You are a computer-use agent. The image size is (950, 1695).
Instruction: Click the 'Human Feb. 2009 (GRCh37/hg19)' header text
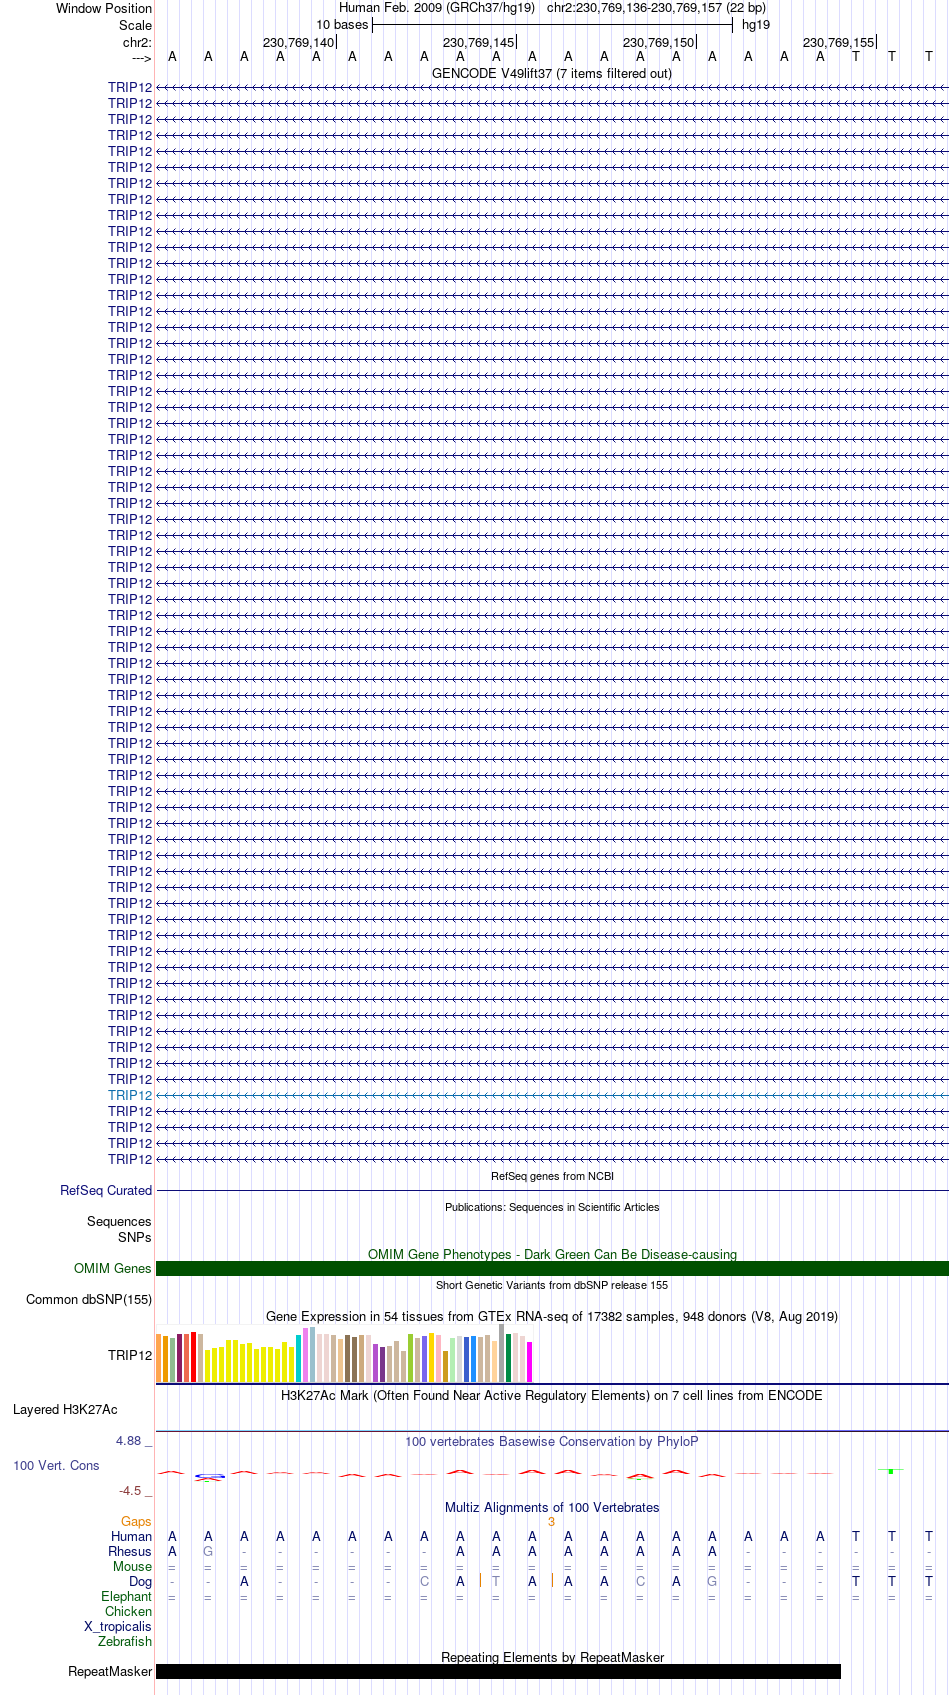pos(437,8)
